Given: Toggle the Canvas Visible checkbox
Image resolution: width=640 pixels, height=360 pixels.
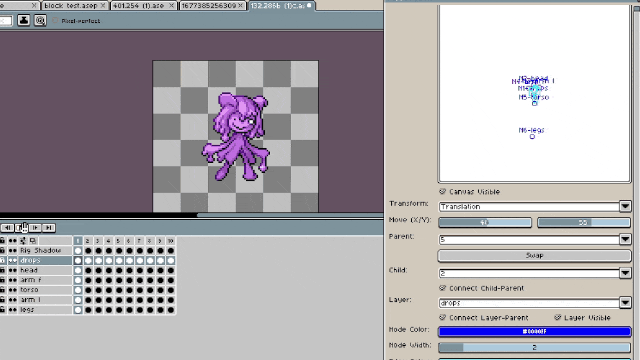Looking at the screenshot, I should (x=442, y=191).
